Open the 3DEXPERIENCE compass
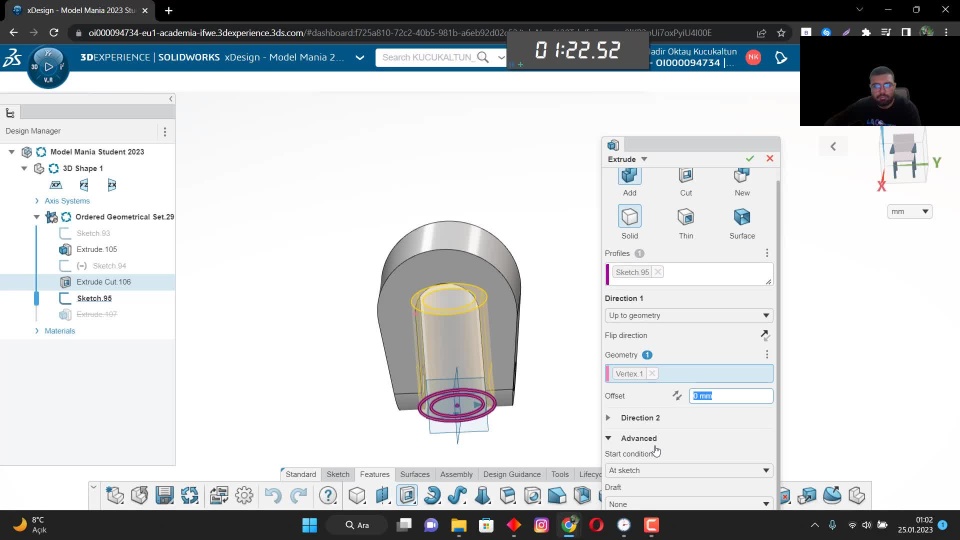 (48, 67)
